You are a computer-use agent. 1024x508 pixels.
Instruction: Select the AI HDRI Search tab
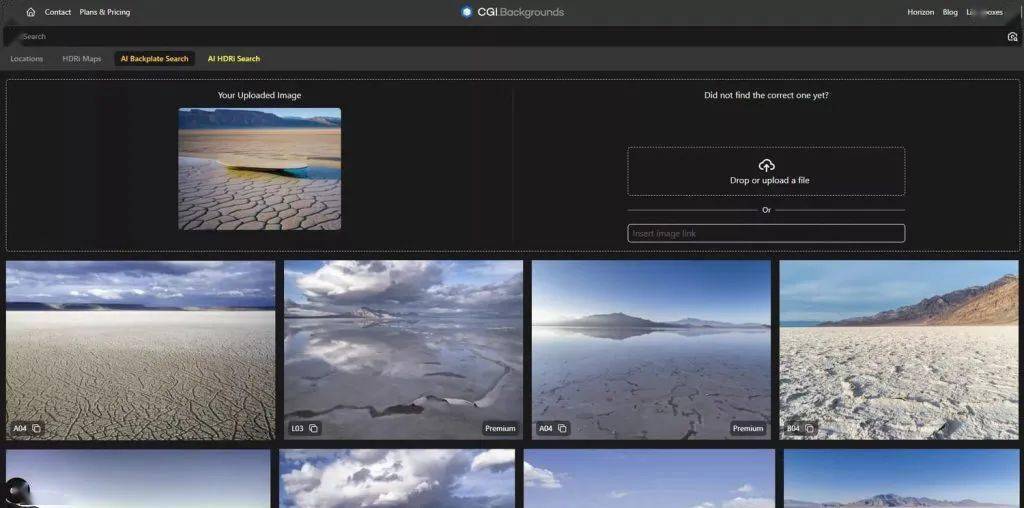tap(234, 59)
